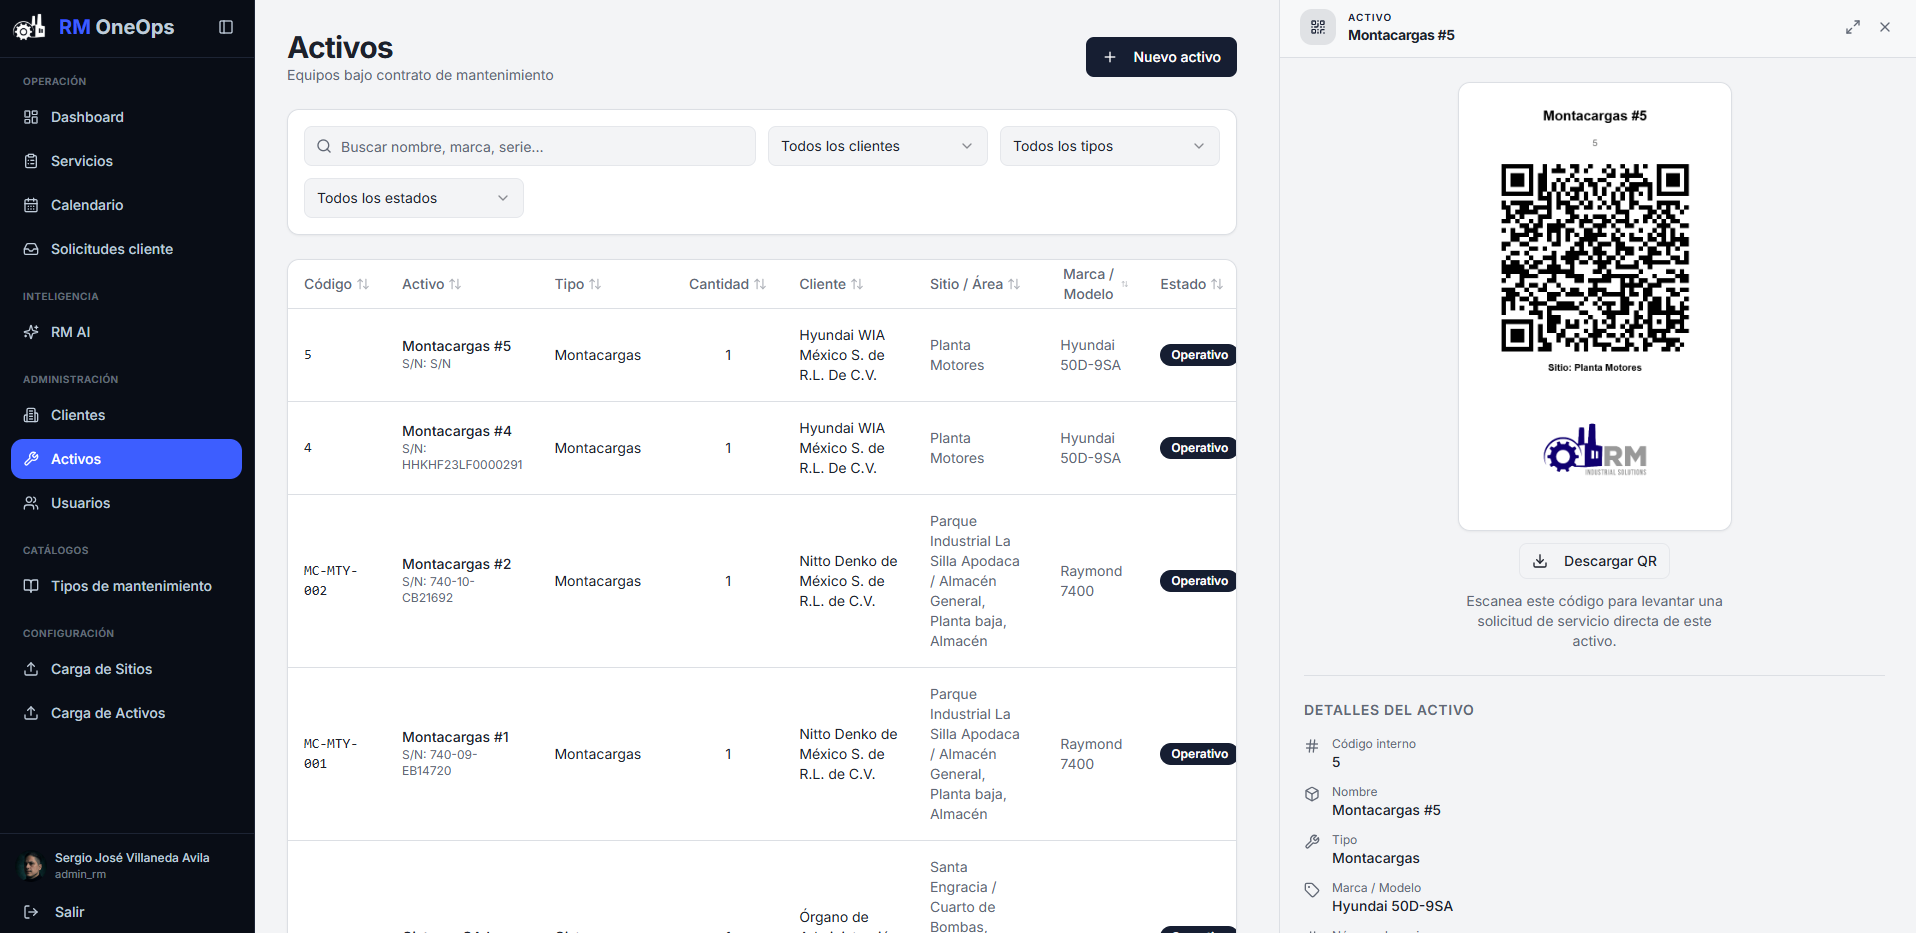Image resolution: width=1916 pixels, height=933 pixels.
Task: Click the Operativo badge for Montacargas #2
Action: (1199, 581)
